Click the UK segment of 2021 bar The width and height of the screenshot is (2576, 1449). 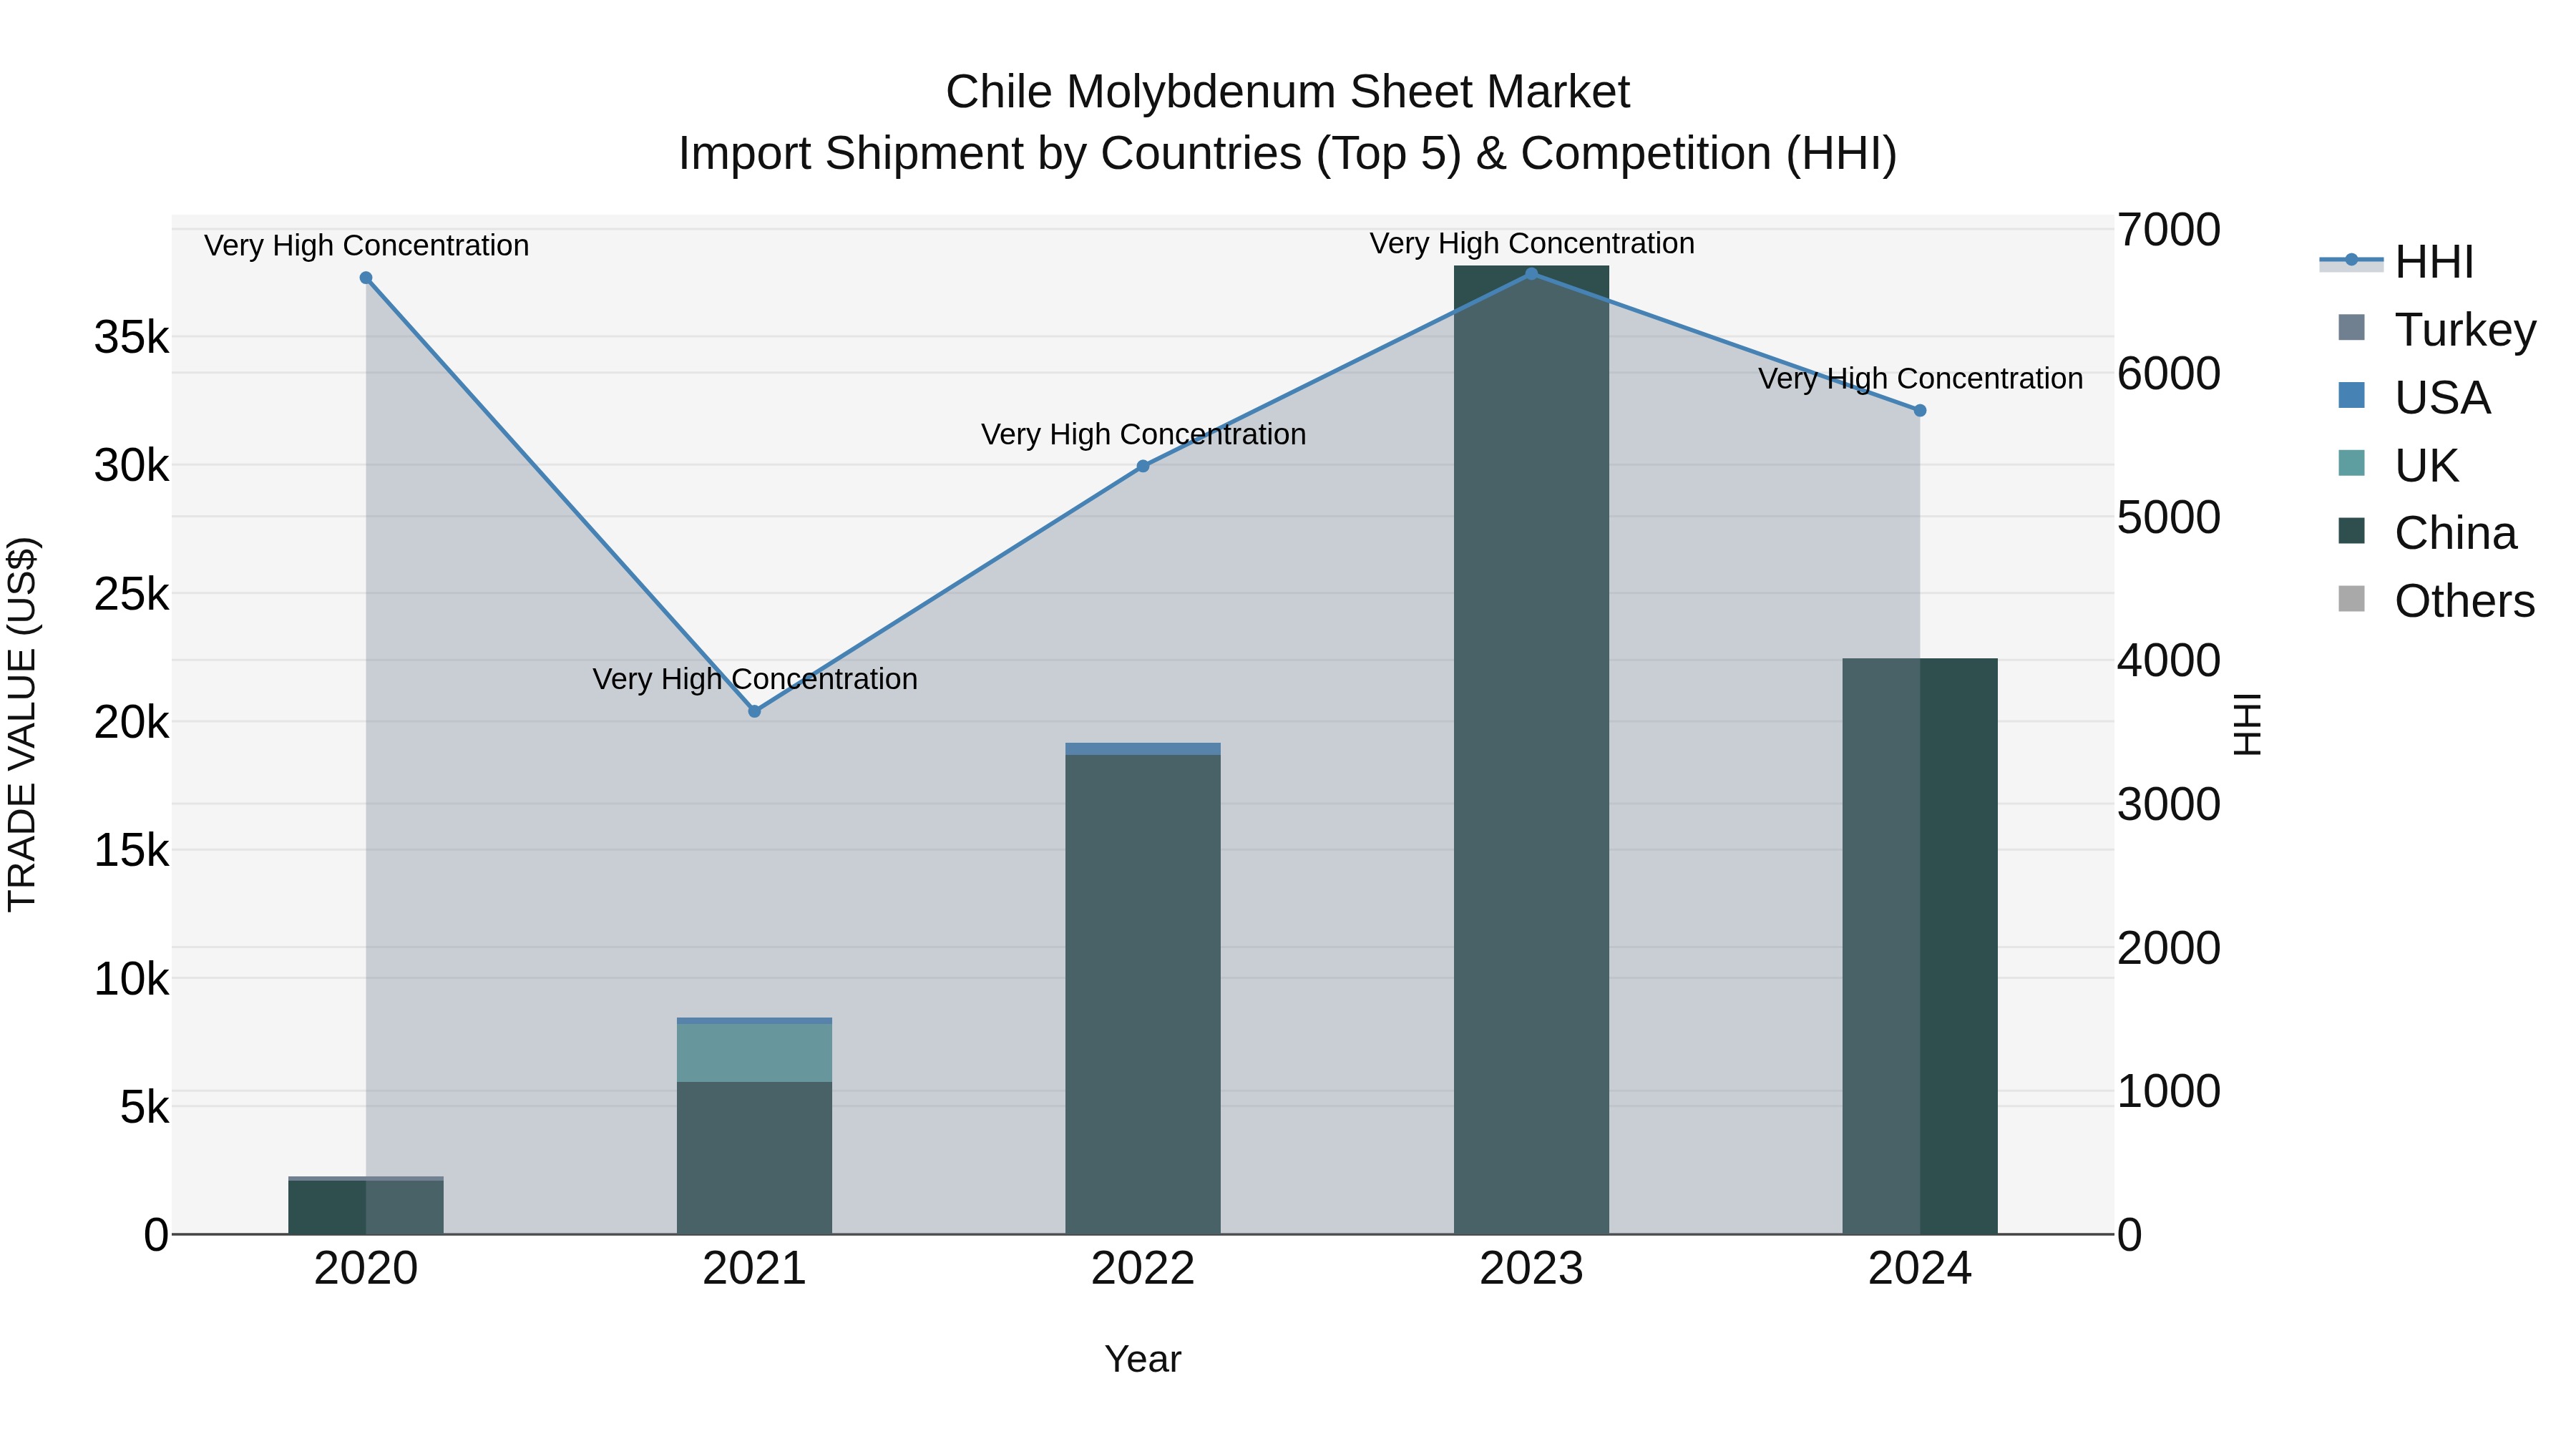755,1053
